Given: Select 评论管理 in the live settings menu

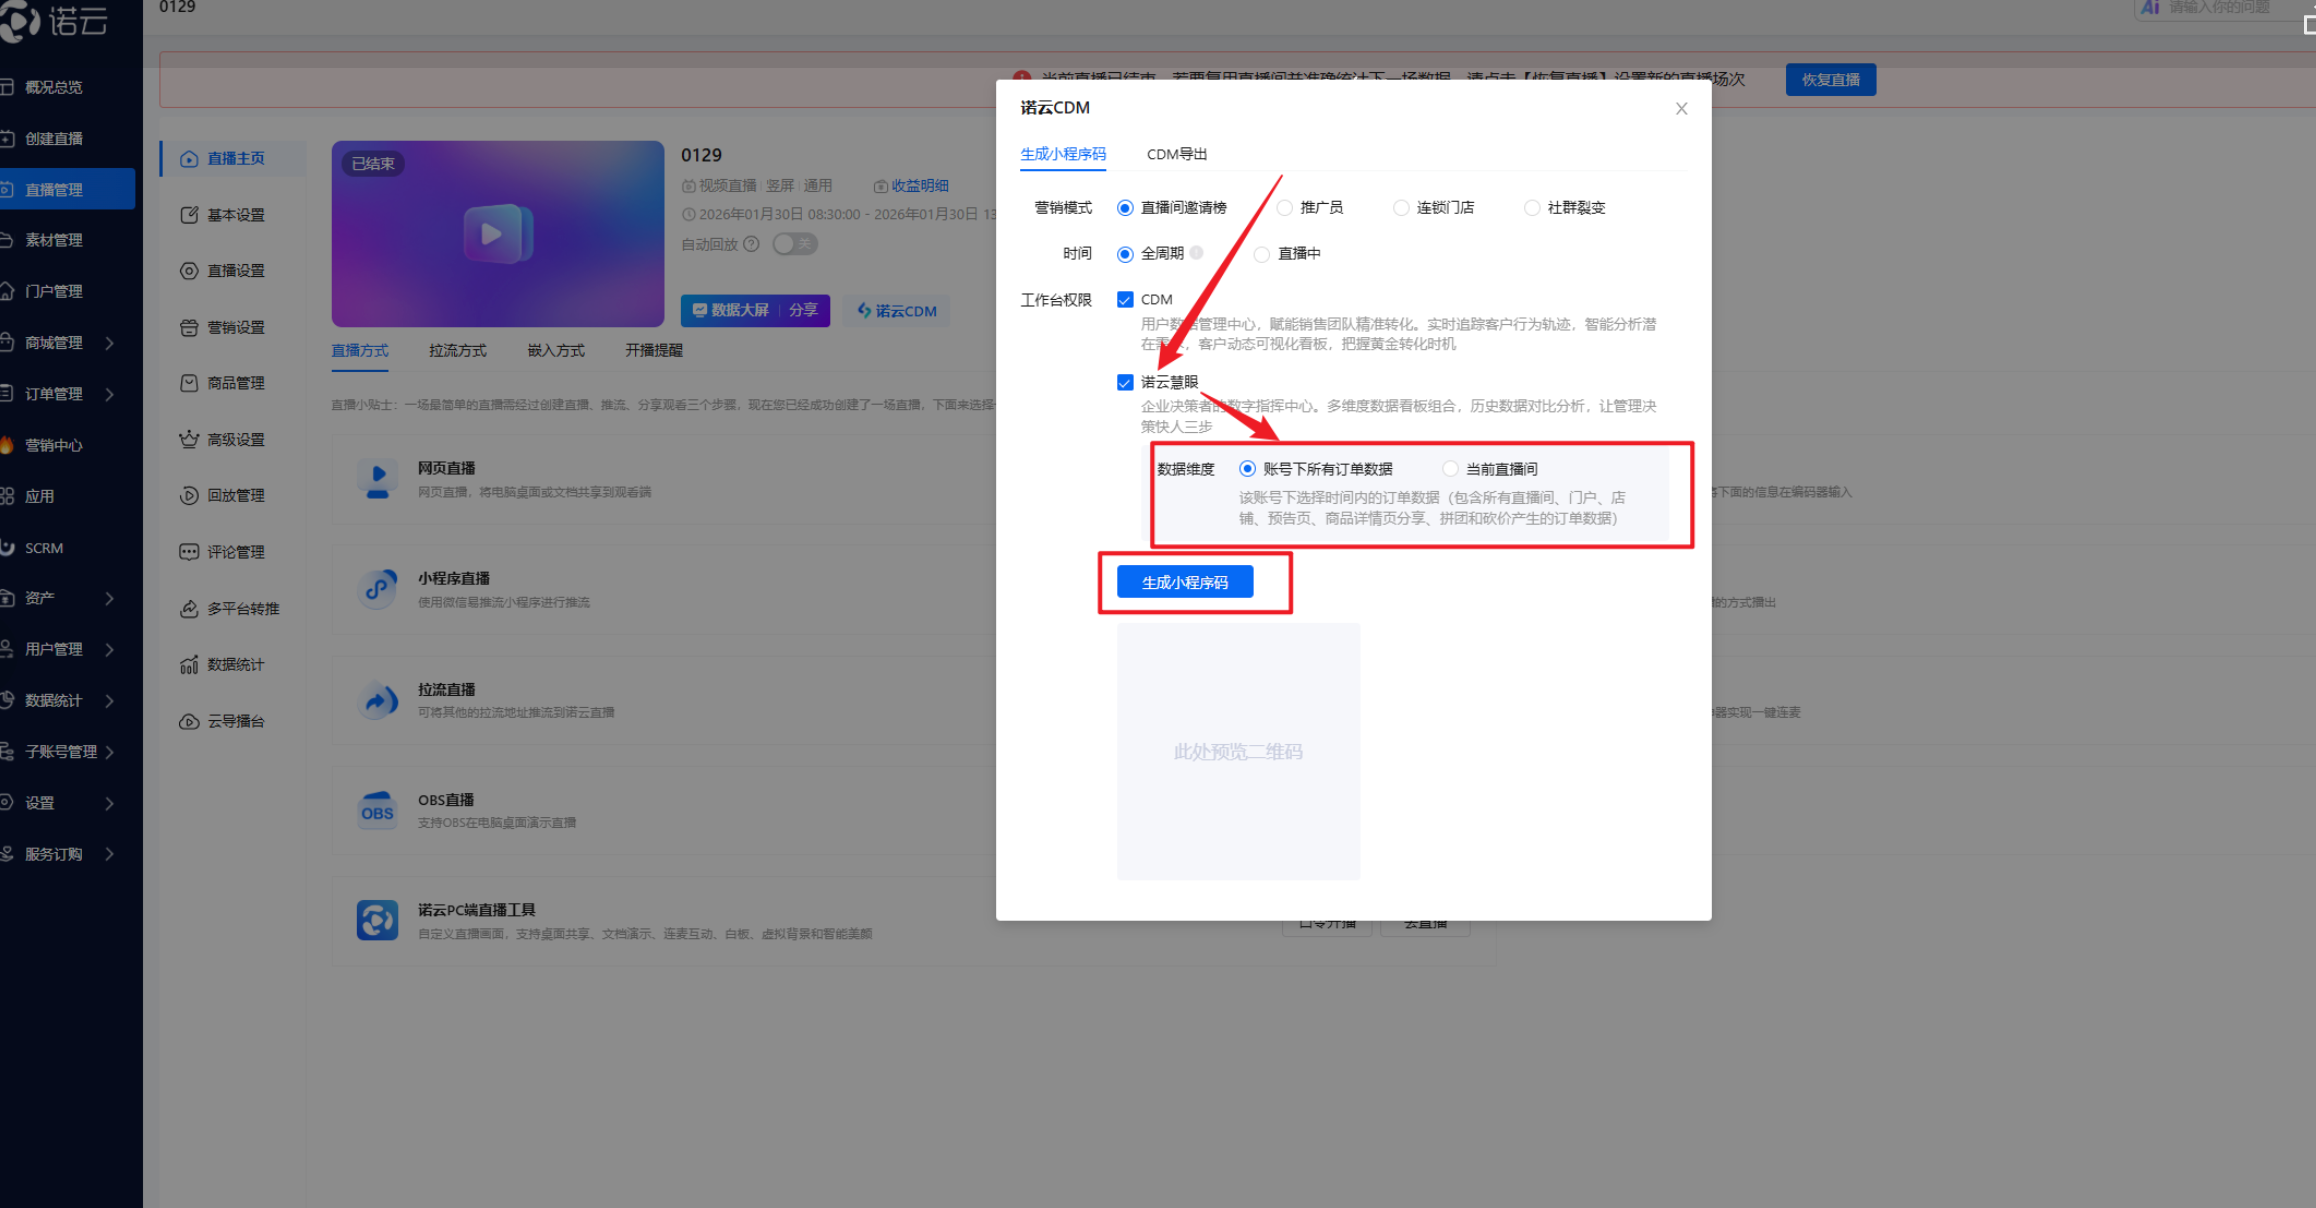Looking at the screenshot, I should (235, 551).
